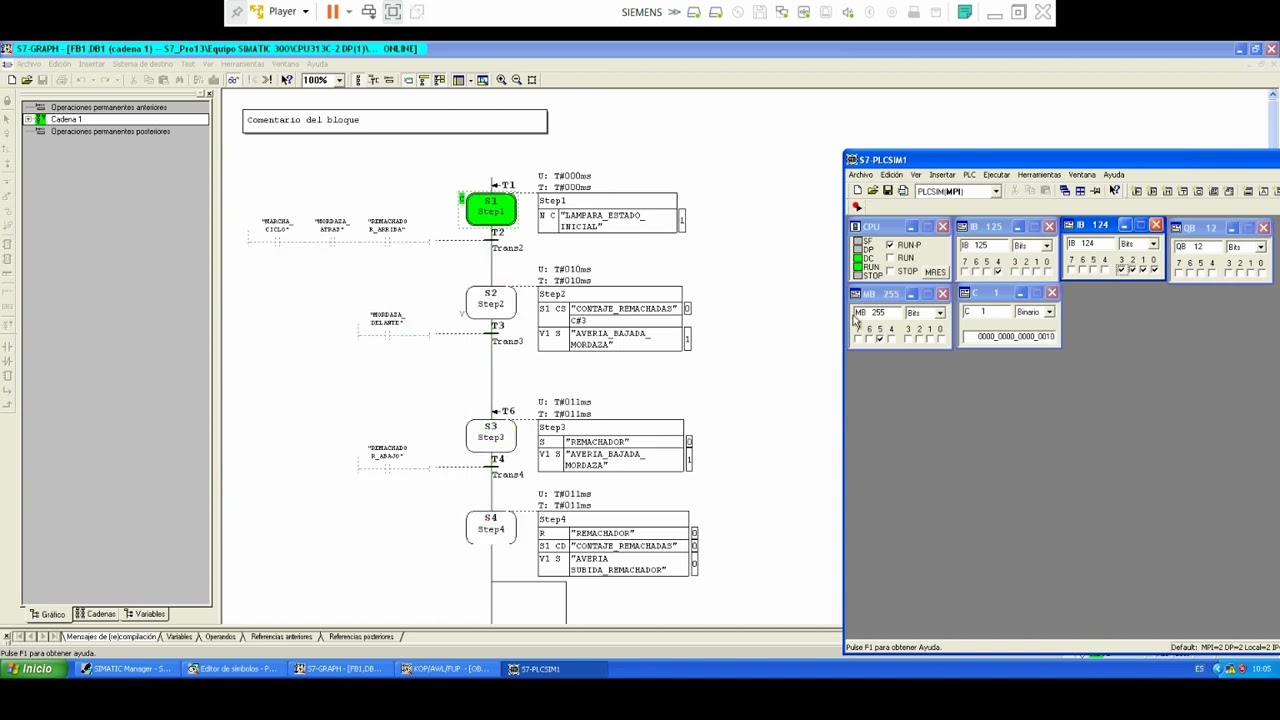This screenshot has width=1280, height=720.
Task: Click the zoom-to-fit icon in S7-GRAPH toolbar
Action: 531,80
